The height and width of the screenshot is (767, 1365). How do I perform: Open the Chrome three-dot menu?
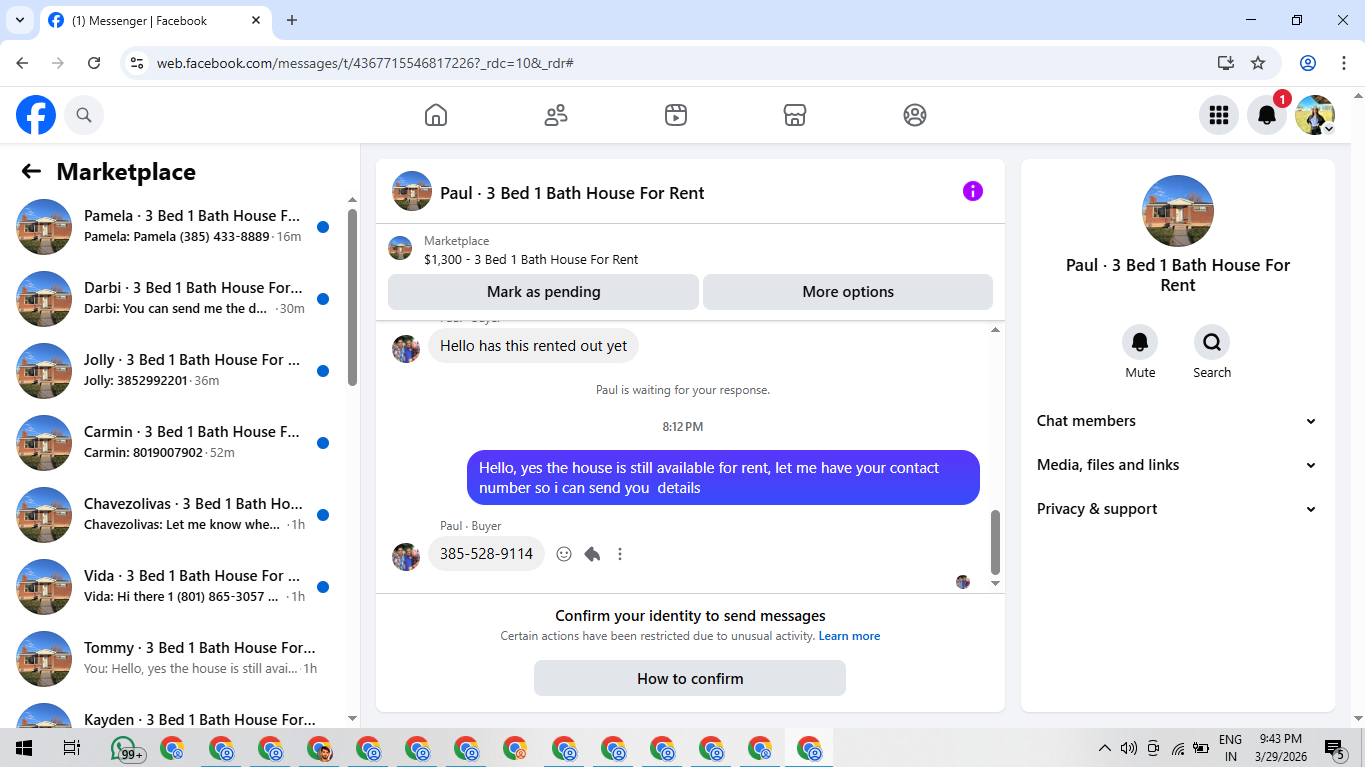(1342, 63)
